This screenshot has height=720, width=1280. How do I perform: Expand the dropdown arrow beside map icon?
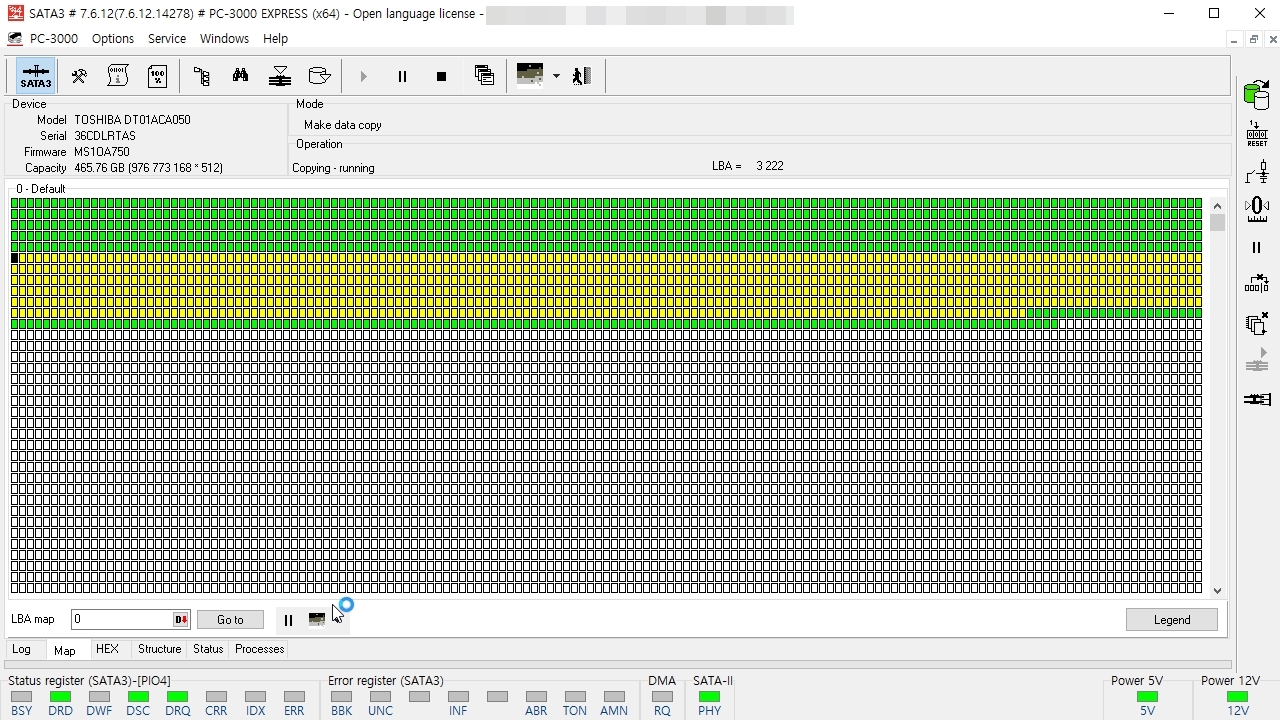click(556, 76)
